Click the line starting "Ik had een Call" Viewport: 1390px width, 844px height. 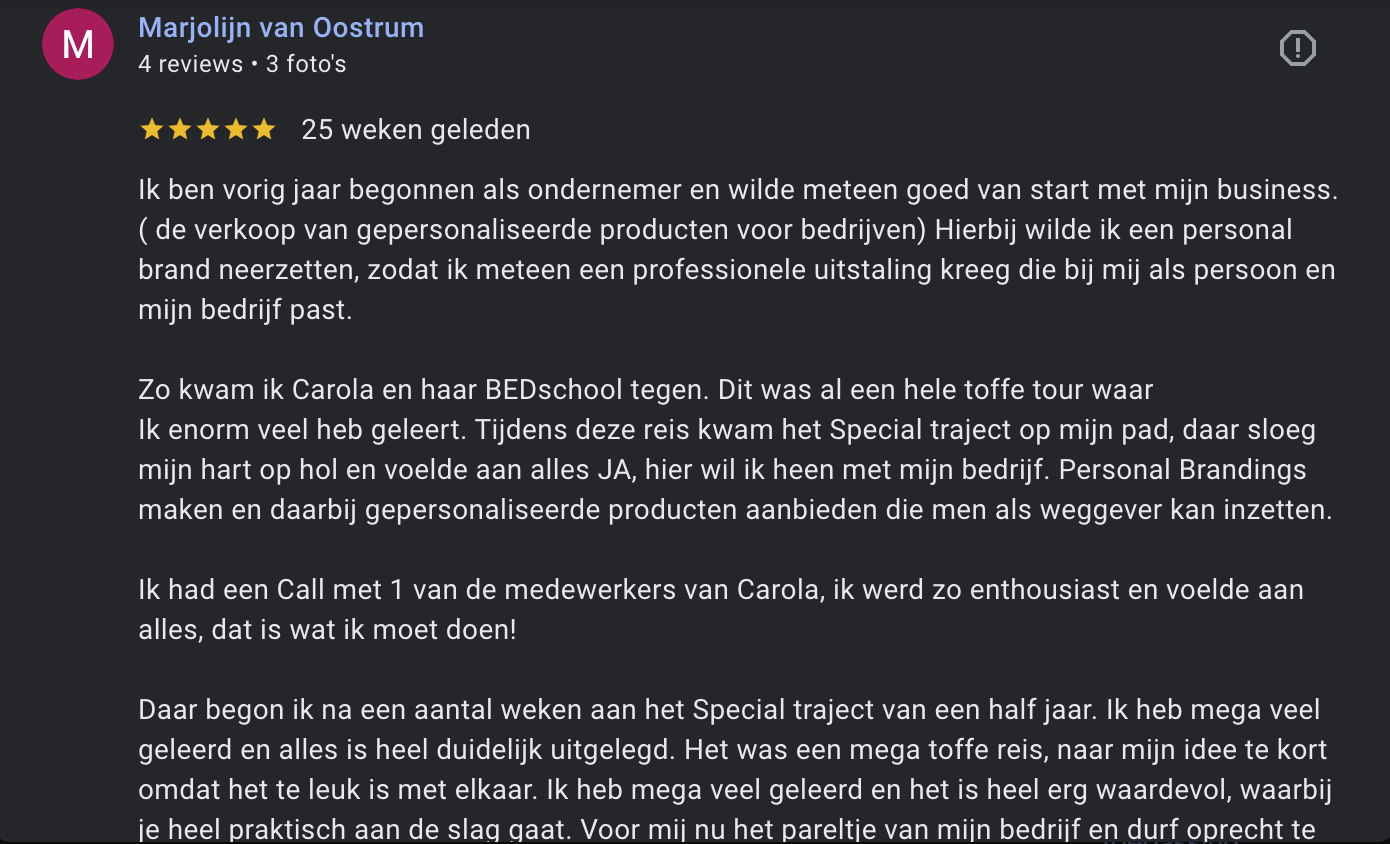coord(720,590)
